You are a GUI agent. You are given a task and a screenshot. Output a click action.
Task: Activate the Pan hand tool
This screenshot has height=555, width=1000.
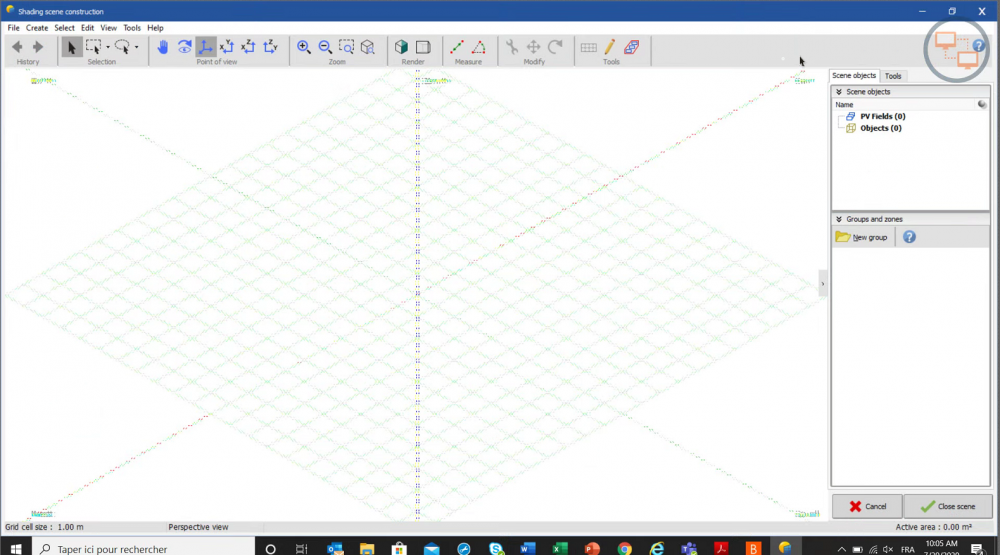point(163,47)
